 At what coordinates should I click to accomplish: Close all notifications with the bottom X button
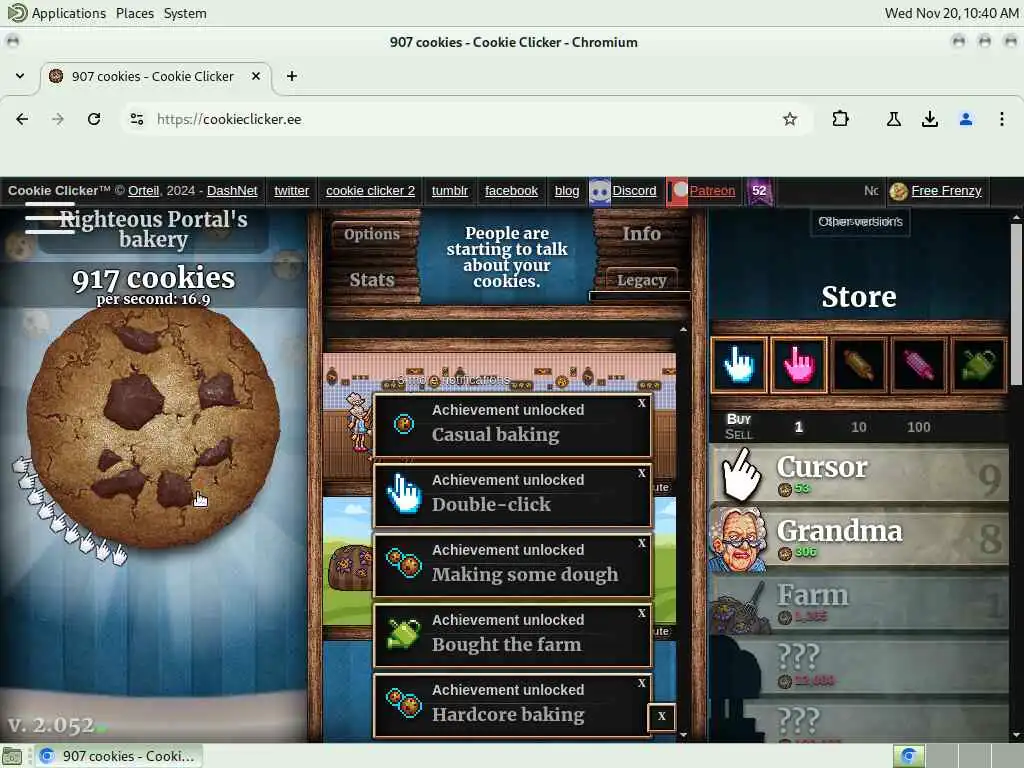click(x=662, y=716)
